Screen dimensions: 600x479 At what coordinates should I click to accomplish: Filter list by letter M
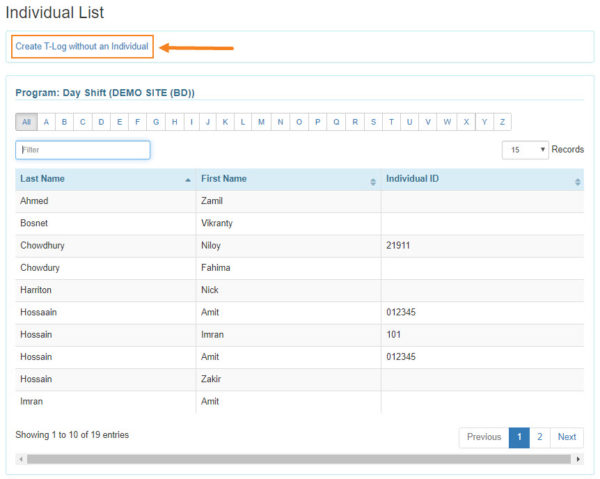tap(261, 122)
